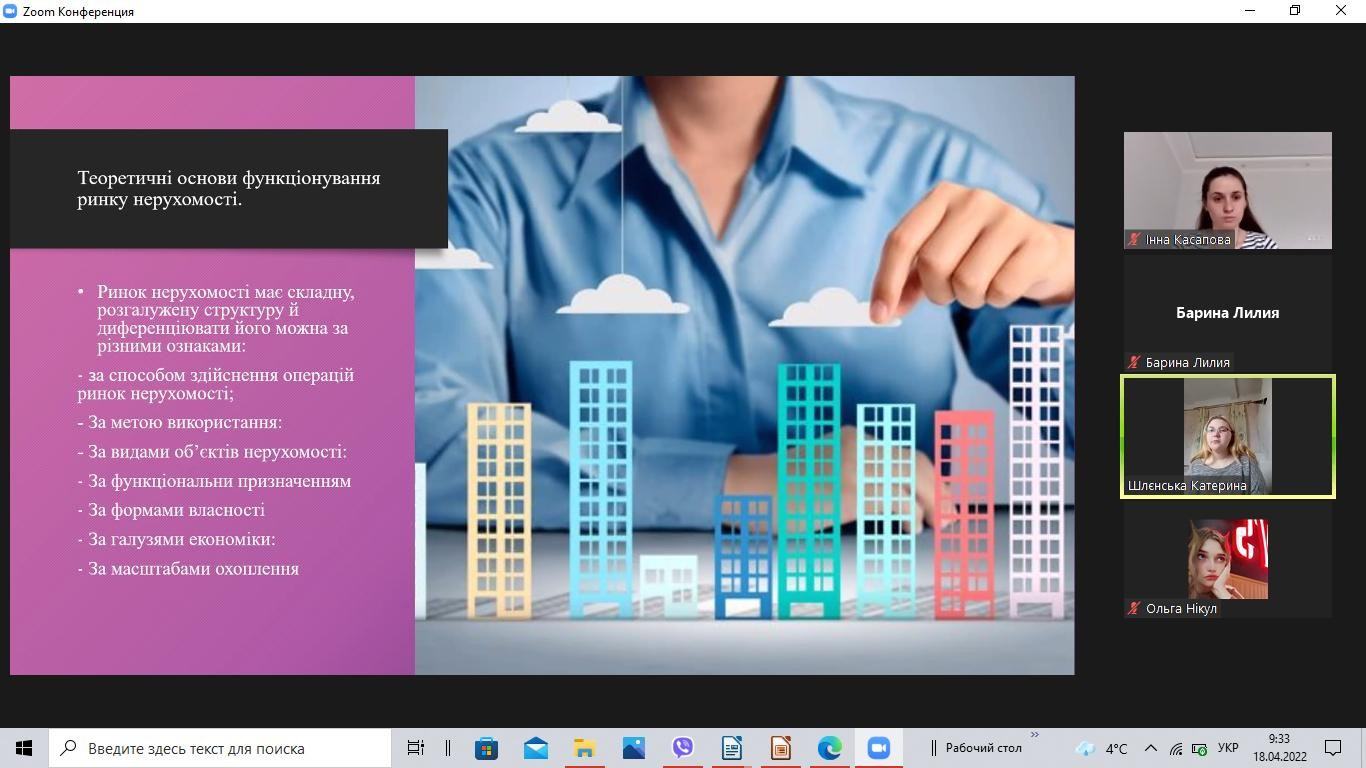Minimize the Zoom Конференция window
Viewport: 1366px width, 768px height.
pyautogui.click(x=1249, y=11)
